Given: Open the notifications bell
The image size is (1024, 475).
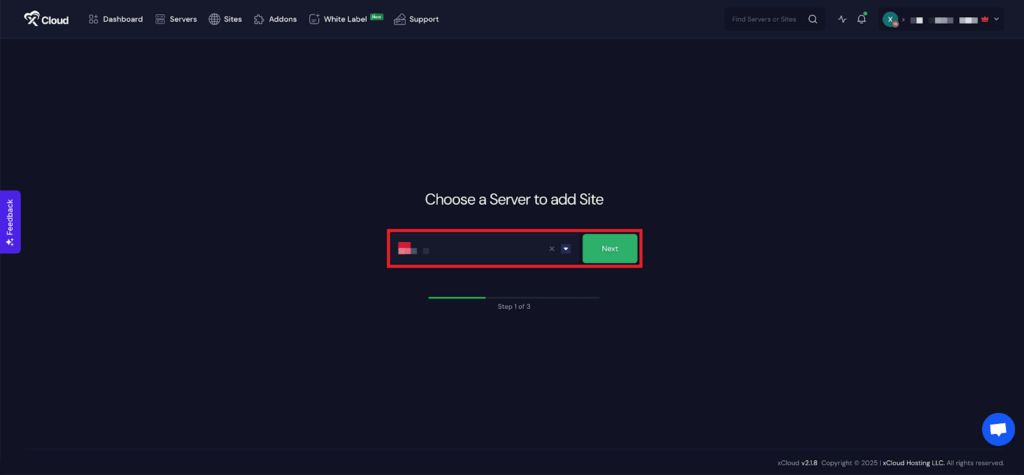Looking at the screenshot, I should coord(862,19).
